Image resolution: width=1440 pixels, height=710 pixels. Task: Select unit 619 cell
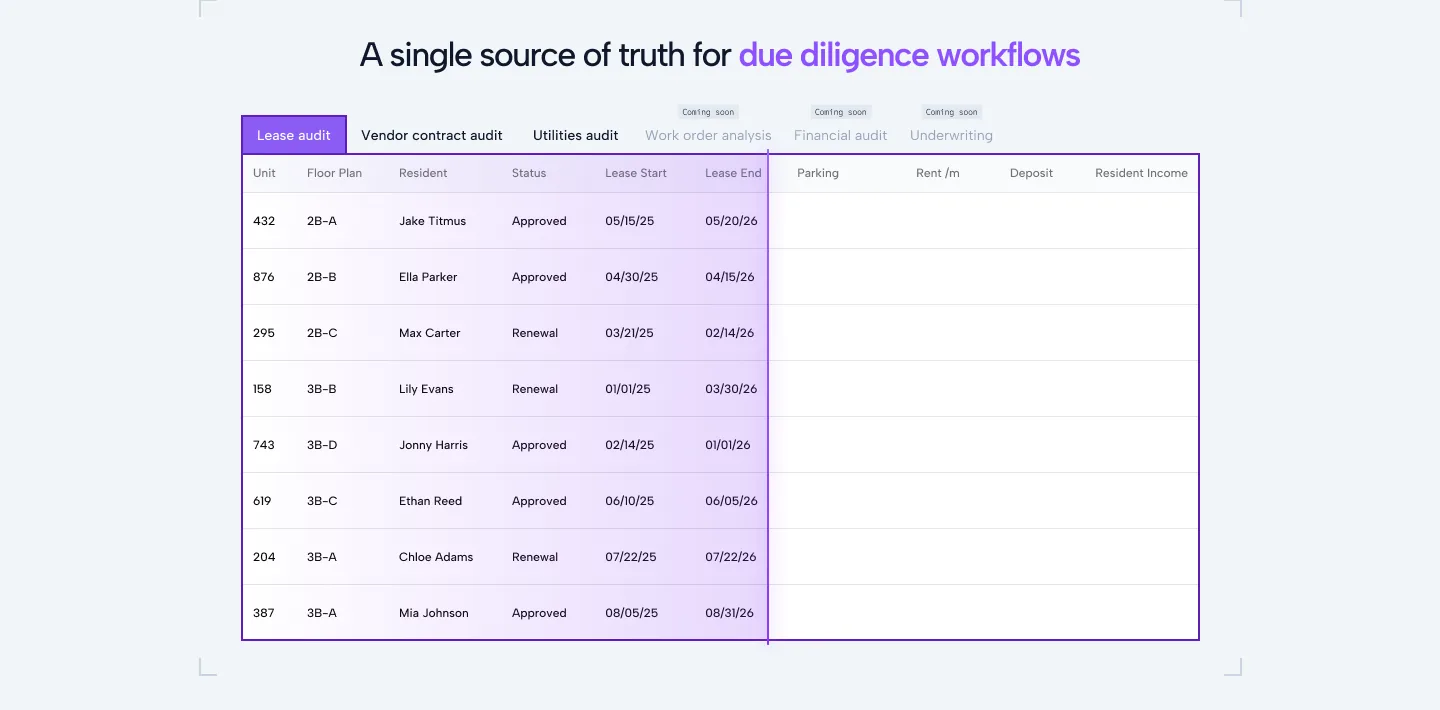(262, 501)
